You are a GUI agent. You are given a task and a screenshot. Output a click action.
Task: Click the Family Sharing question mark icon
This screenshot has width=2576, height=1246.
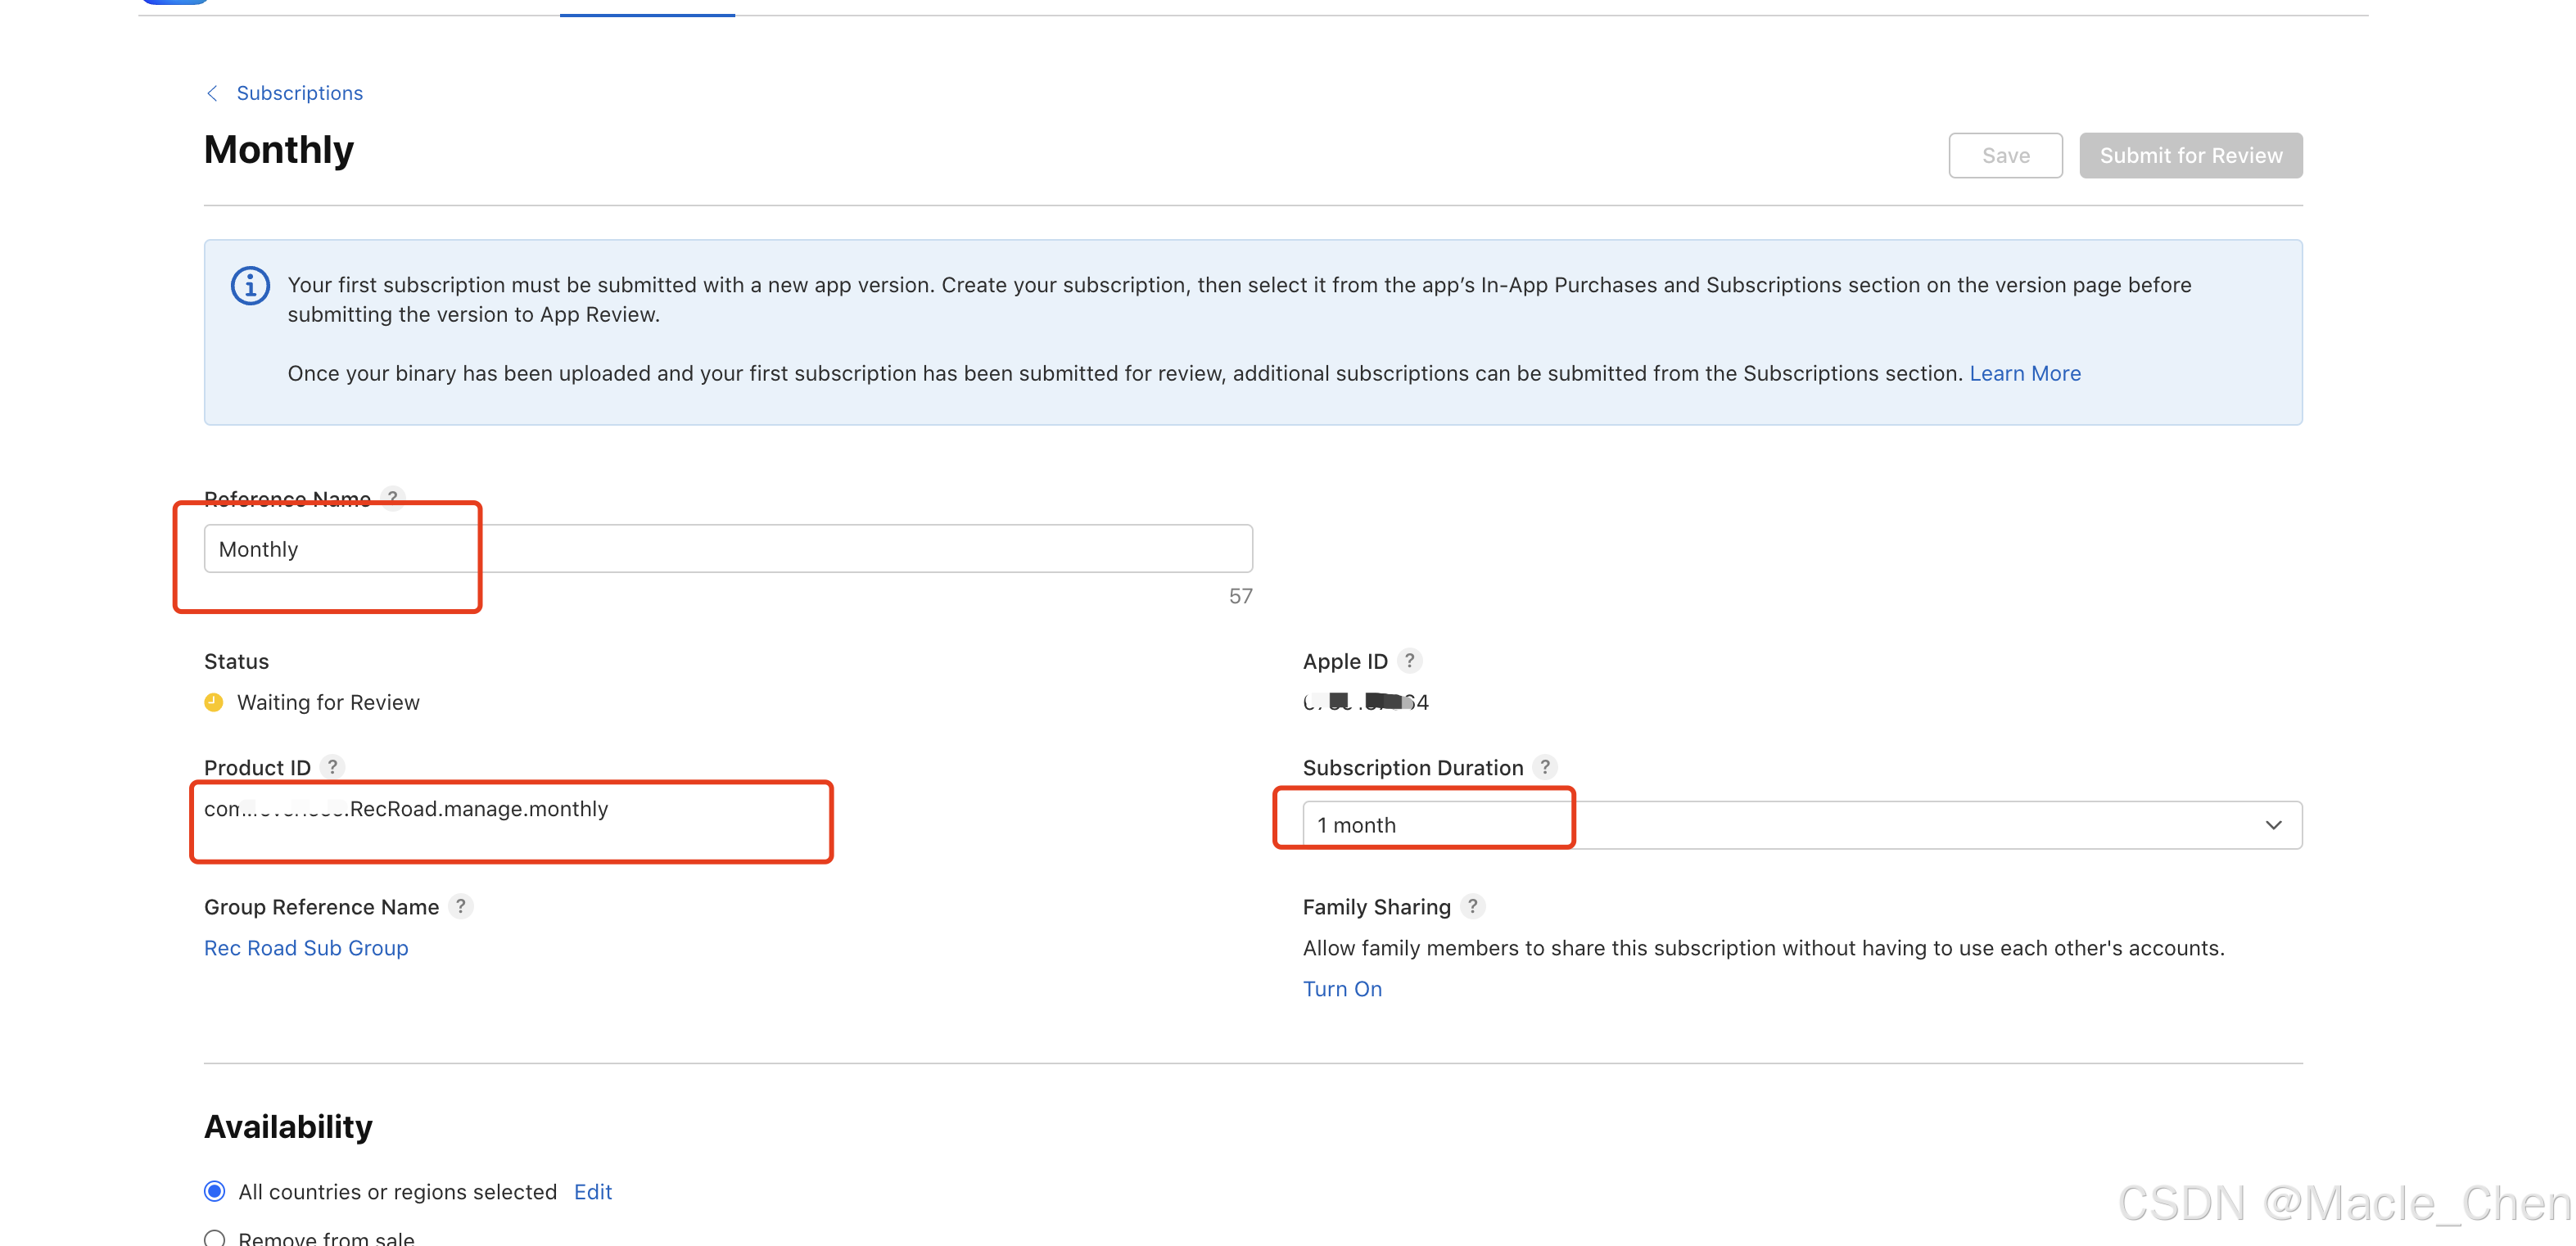[x=1472, y=906]
